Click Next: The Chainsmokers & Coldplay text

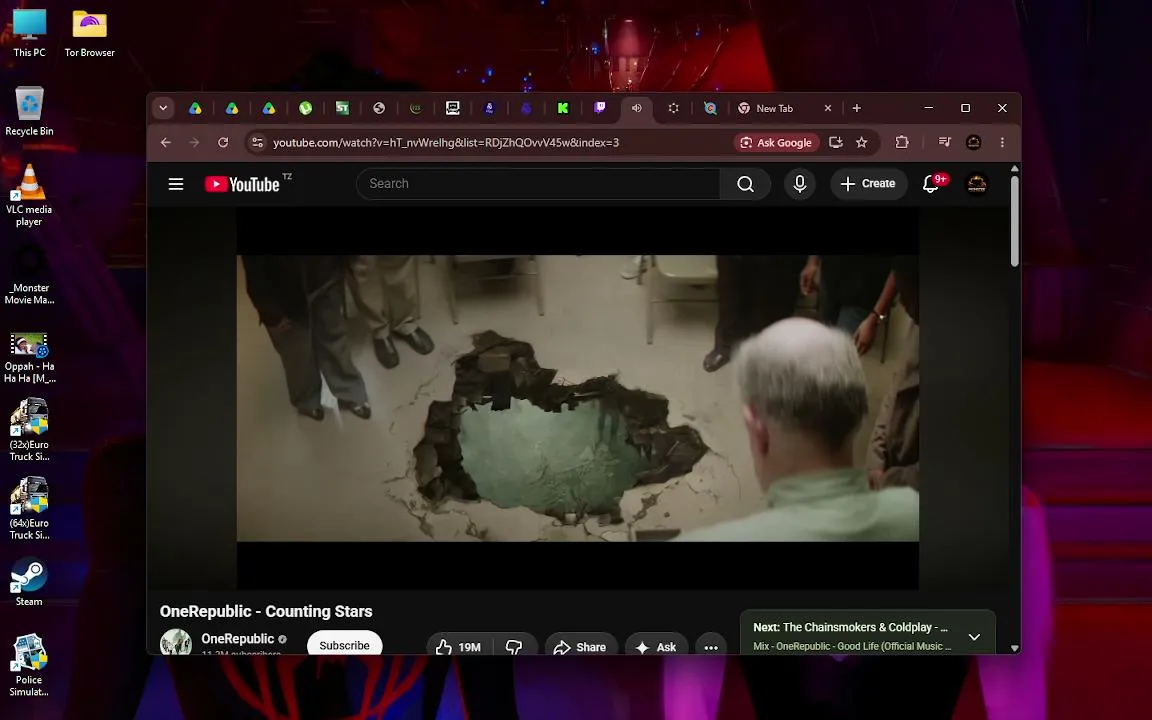point(850,627)
